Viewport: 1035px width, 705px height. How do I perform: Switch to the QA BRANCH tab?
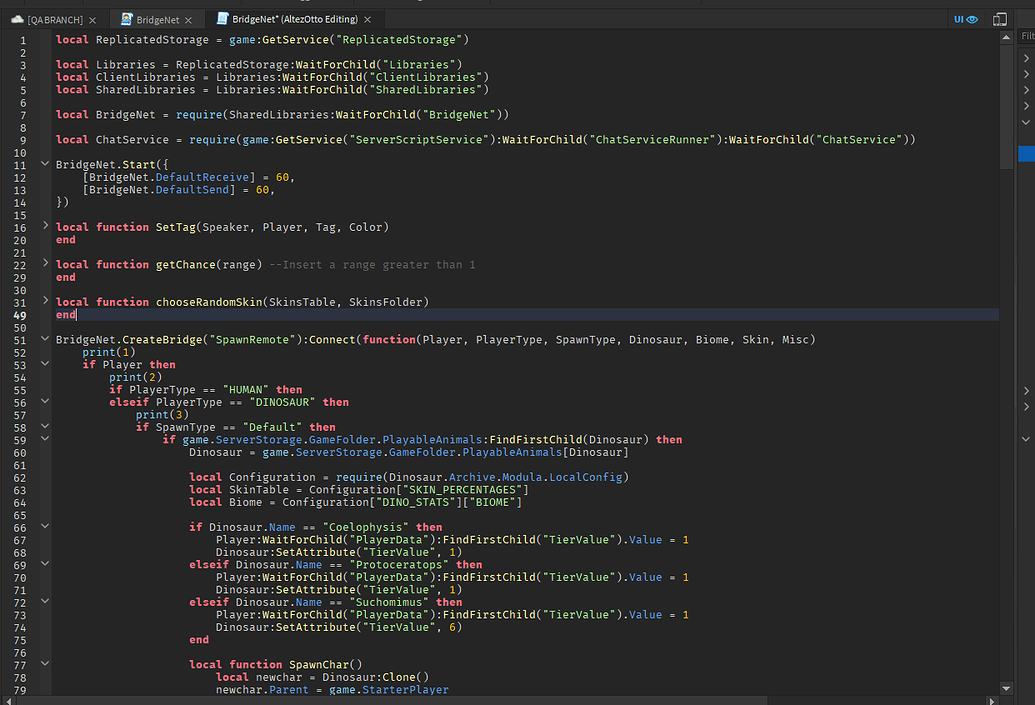[55, 20]
